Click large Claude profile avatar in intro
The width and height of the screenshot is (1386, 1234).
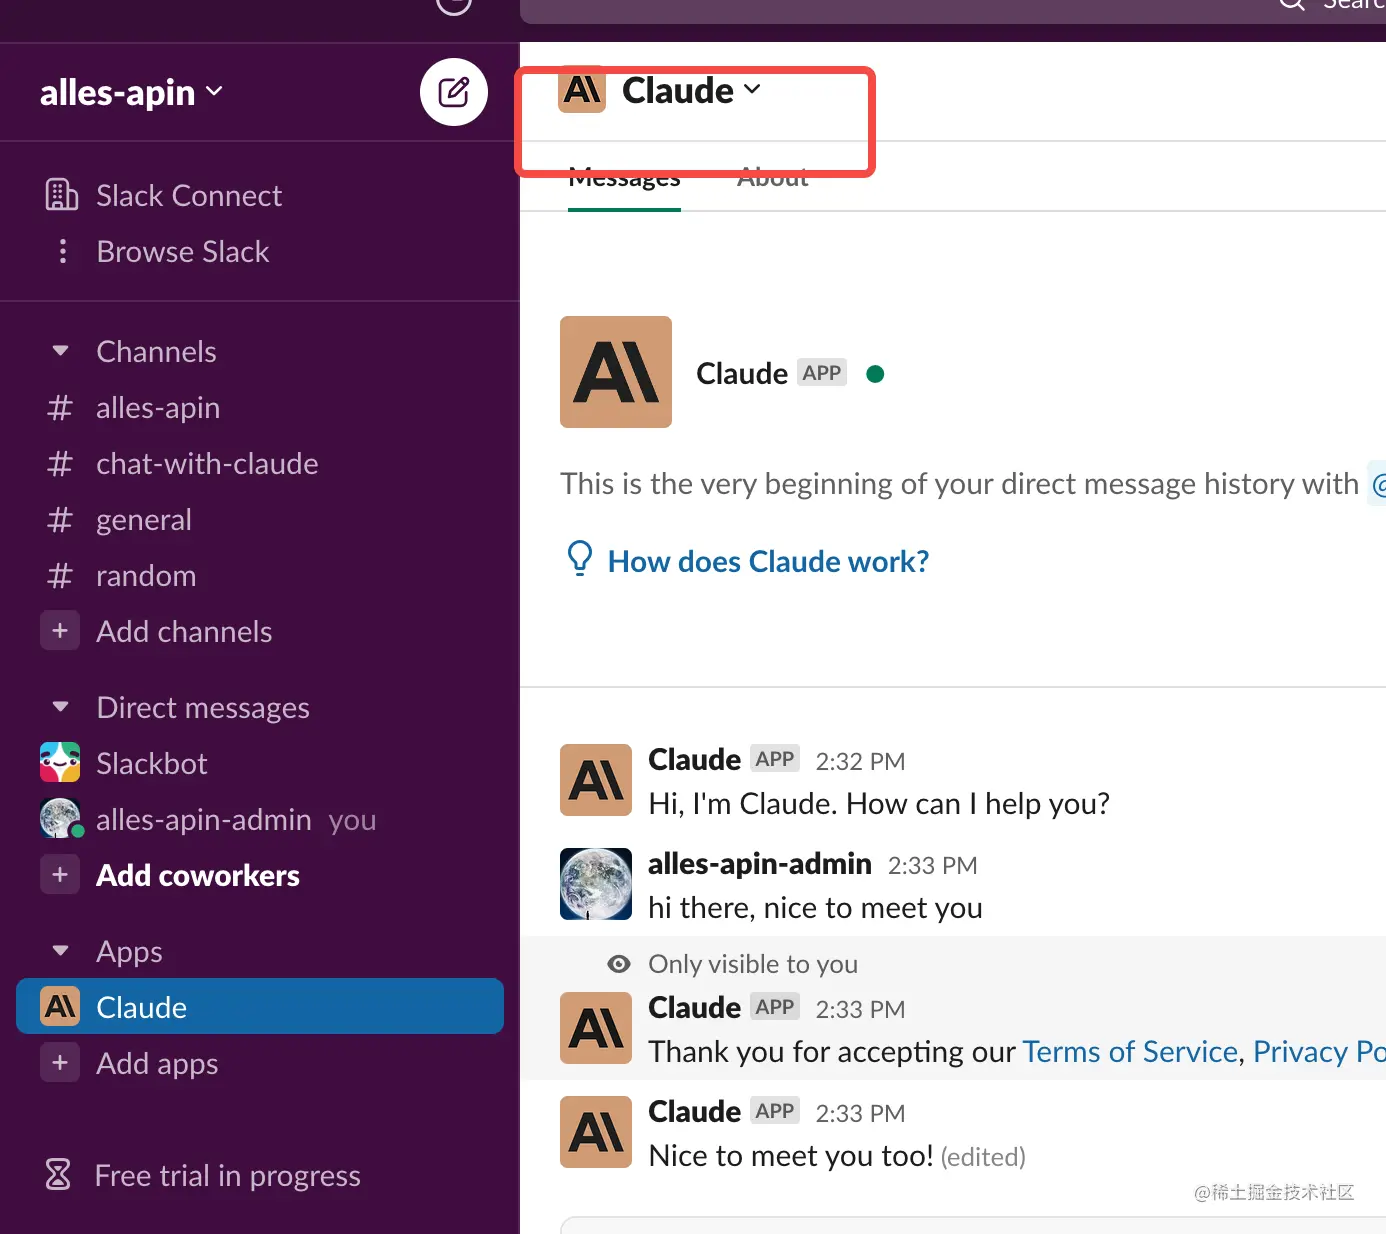point(616,372)
